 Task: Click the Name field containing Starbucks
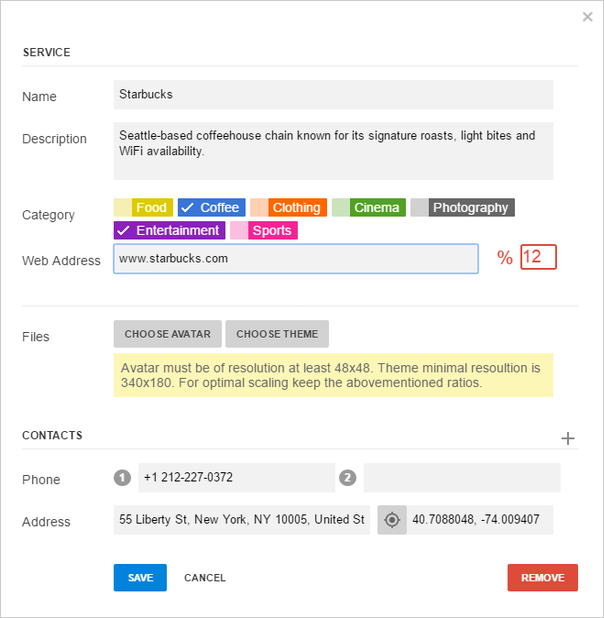coord(334,95)
